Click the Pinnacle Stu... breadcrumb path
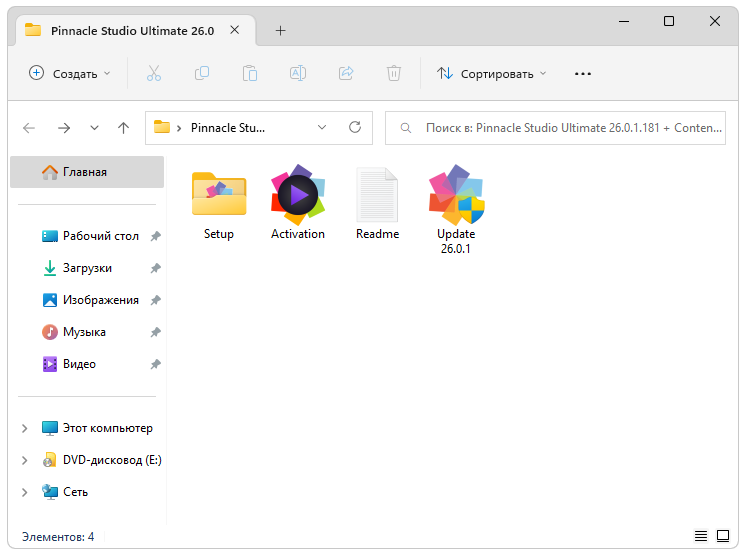 [x=228, y=128]
